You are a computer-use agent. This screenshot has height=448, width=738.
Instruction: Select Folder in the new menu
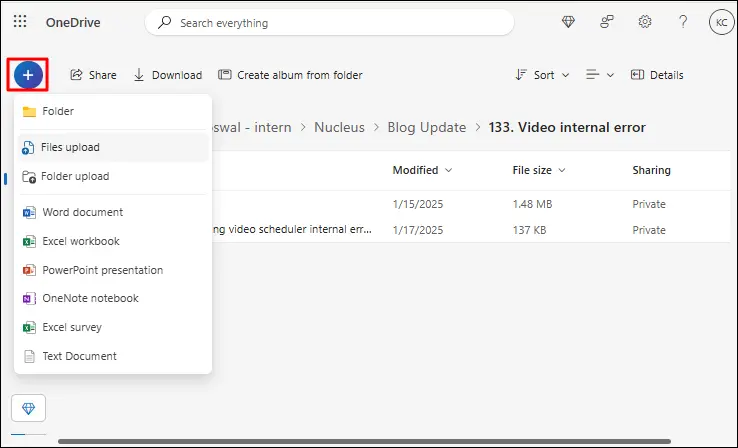tap(113, 112)
